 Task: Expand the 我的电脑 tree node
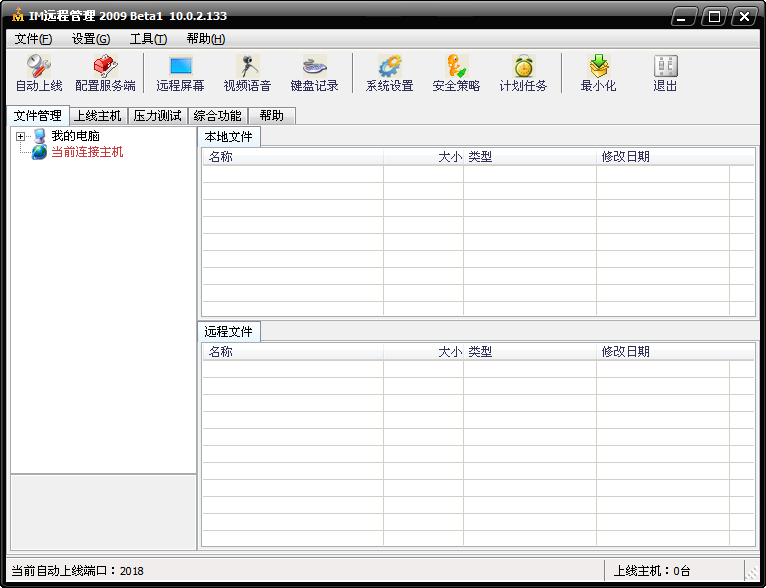click(x=20, y=136)
